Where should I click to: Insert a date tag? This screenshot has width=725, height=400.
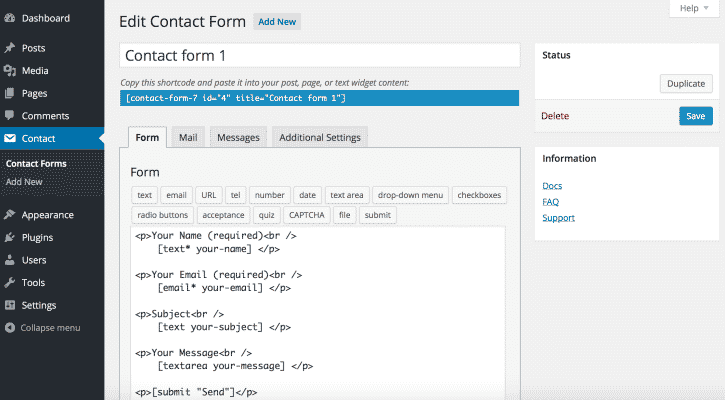pyautogui.click(x=307, y=195)
